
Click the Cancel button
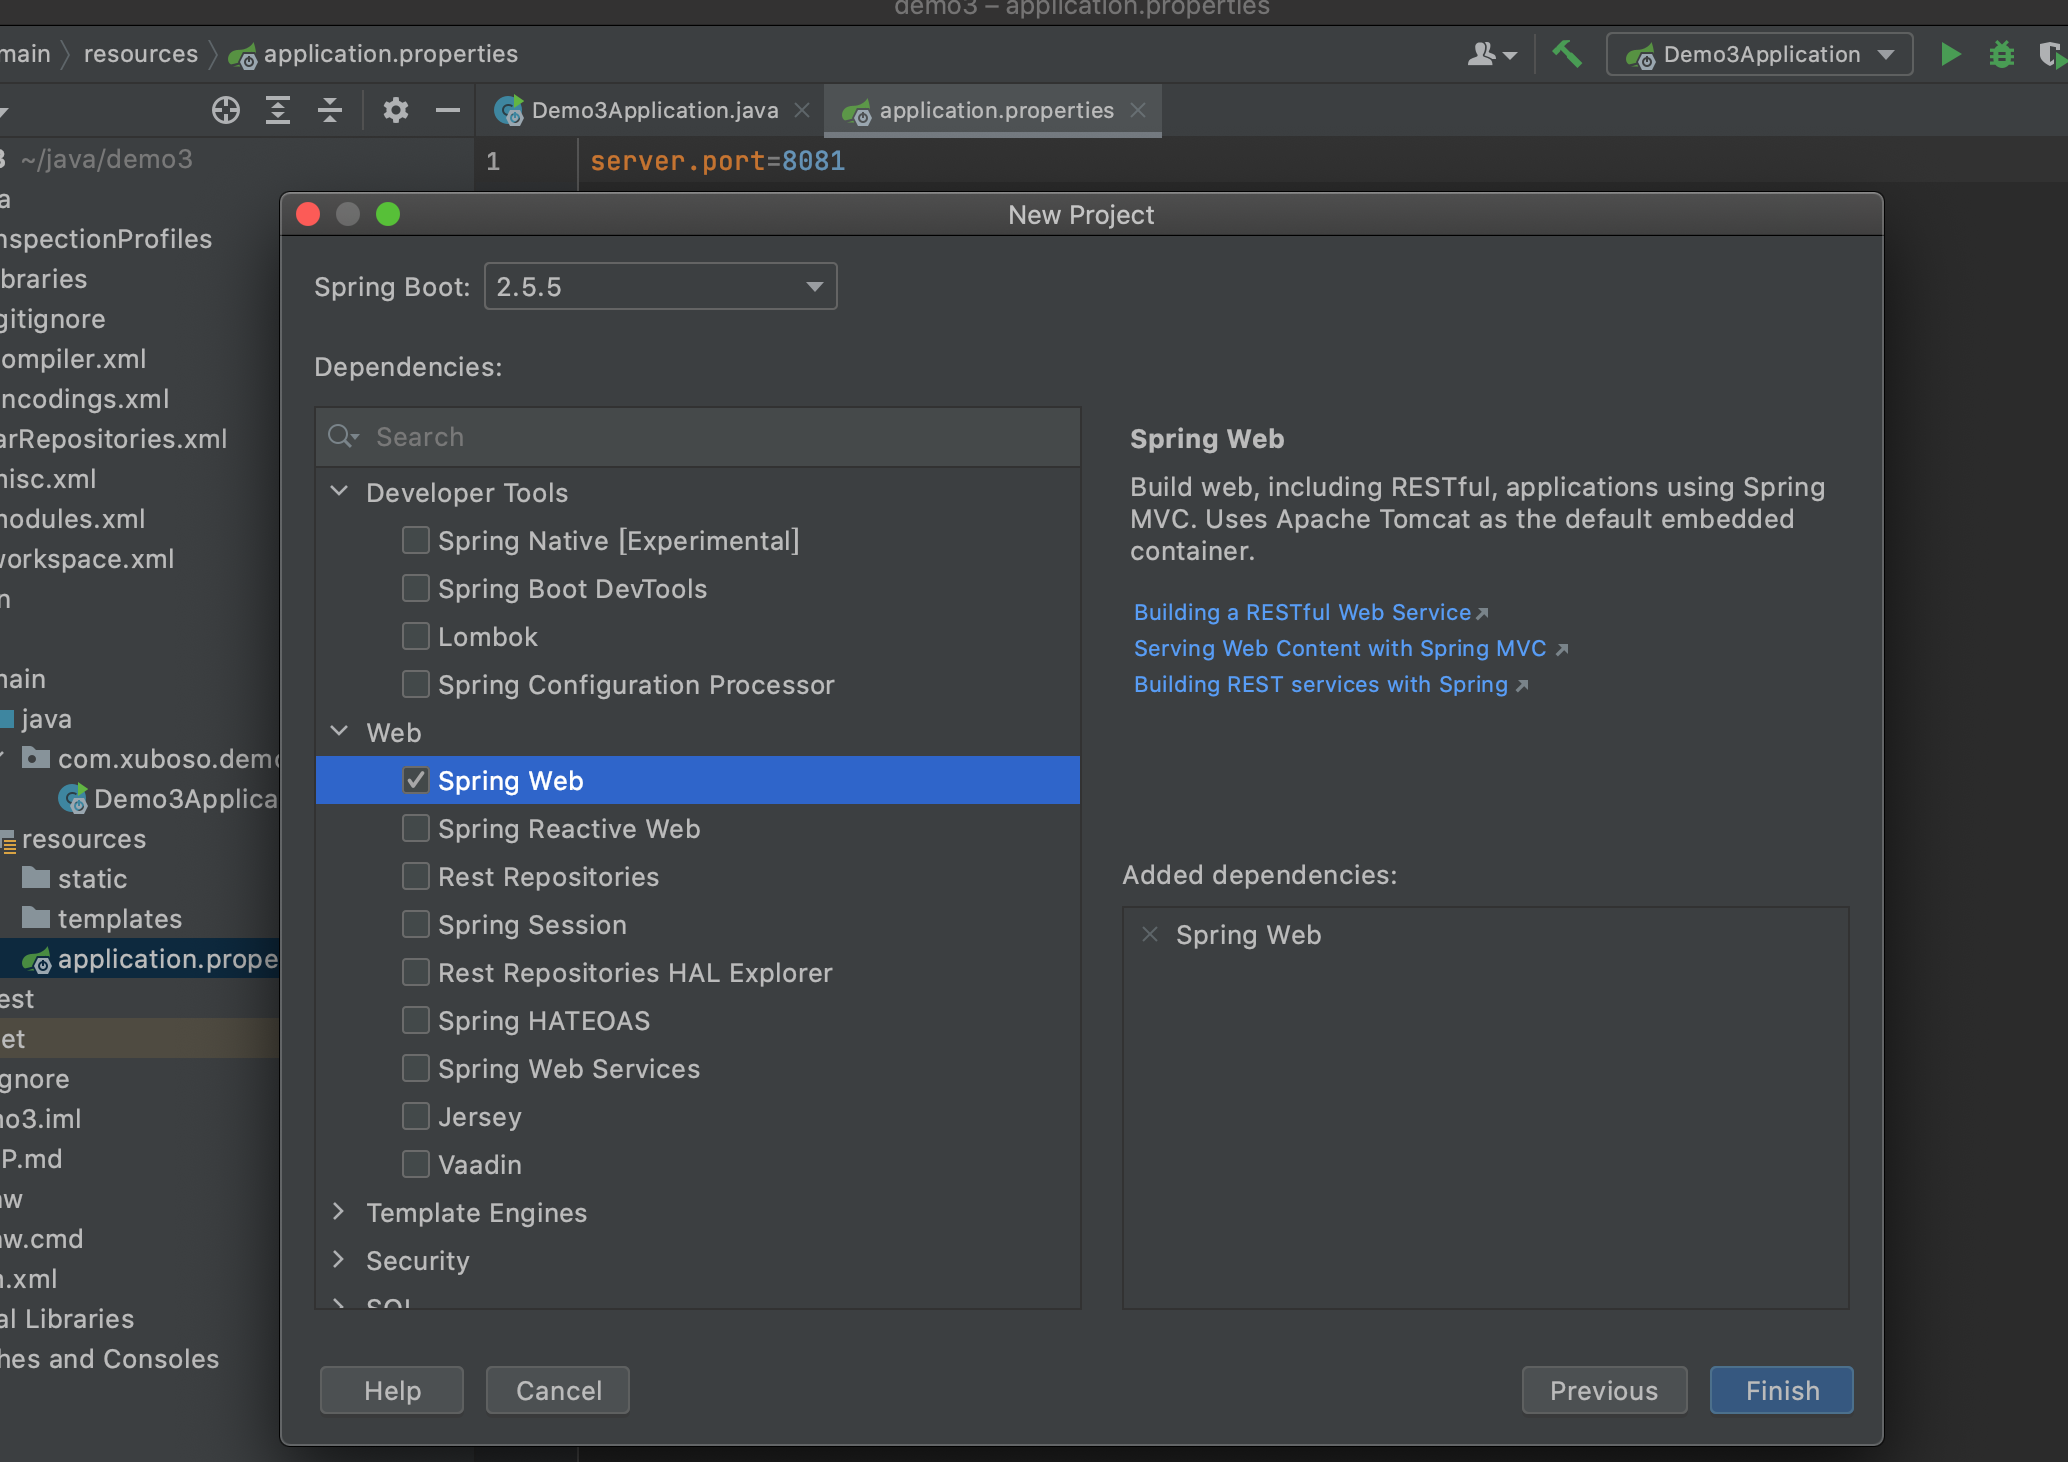pyautogui.click(x=558, y=1390)
